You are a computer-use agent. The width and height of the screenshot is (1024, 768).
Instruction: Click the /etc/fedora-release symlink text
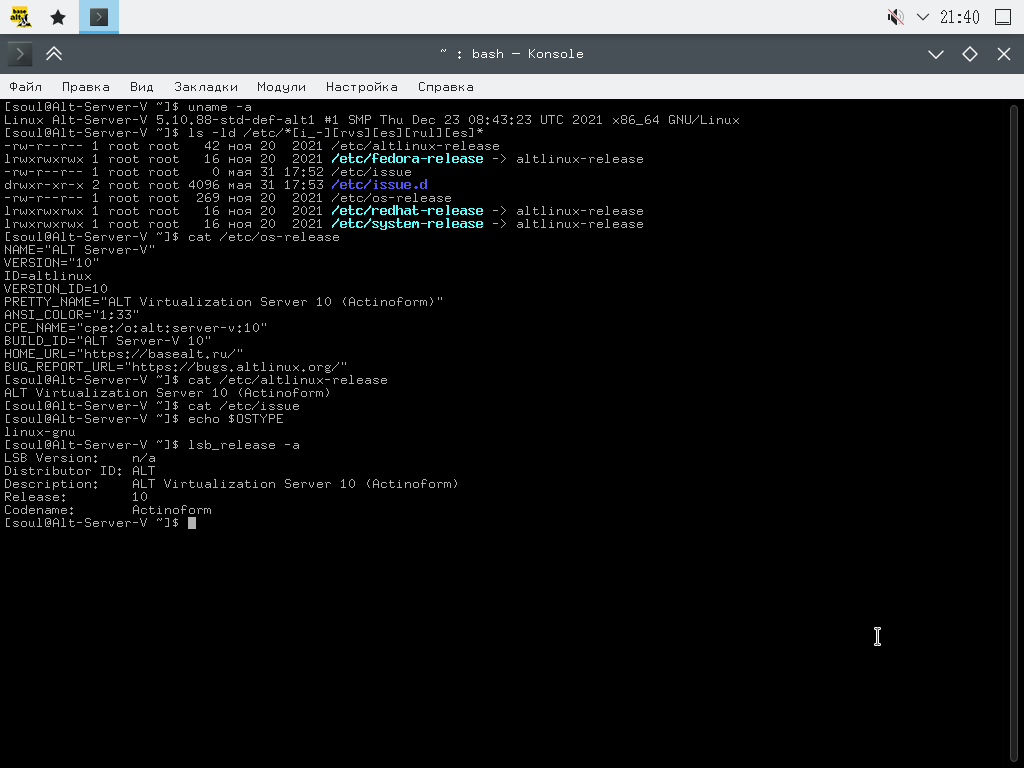pos(408,159)
